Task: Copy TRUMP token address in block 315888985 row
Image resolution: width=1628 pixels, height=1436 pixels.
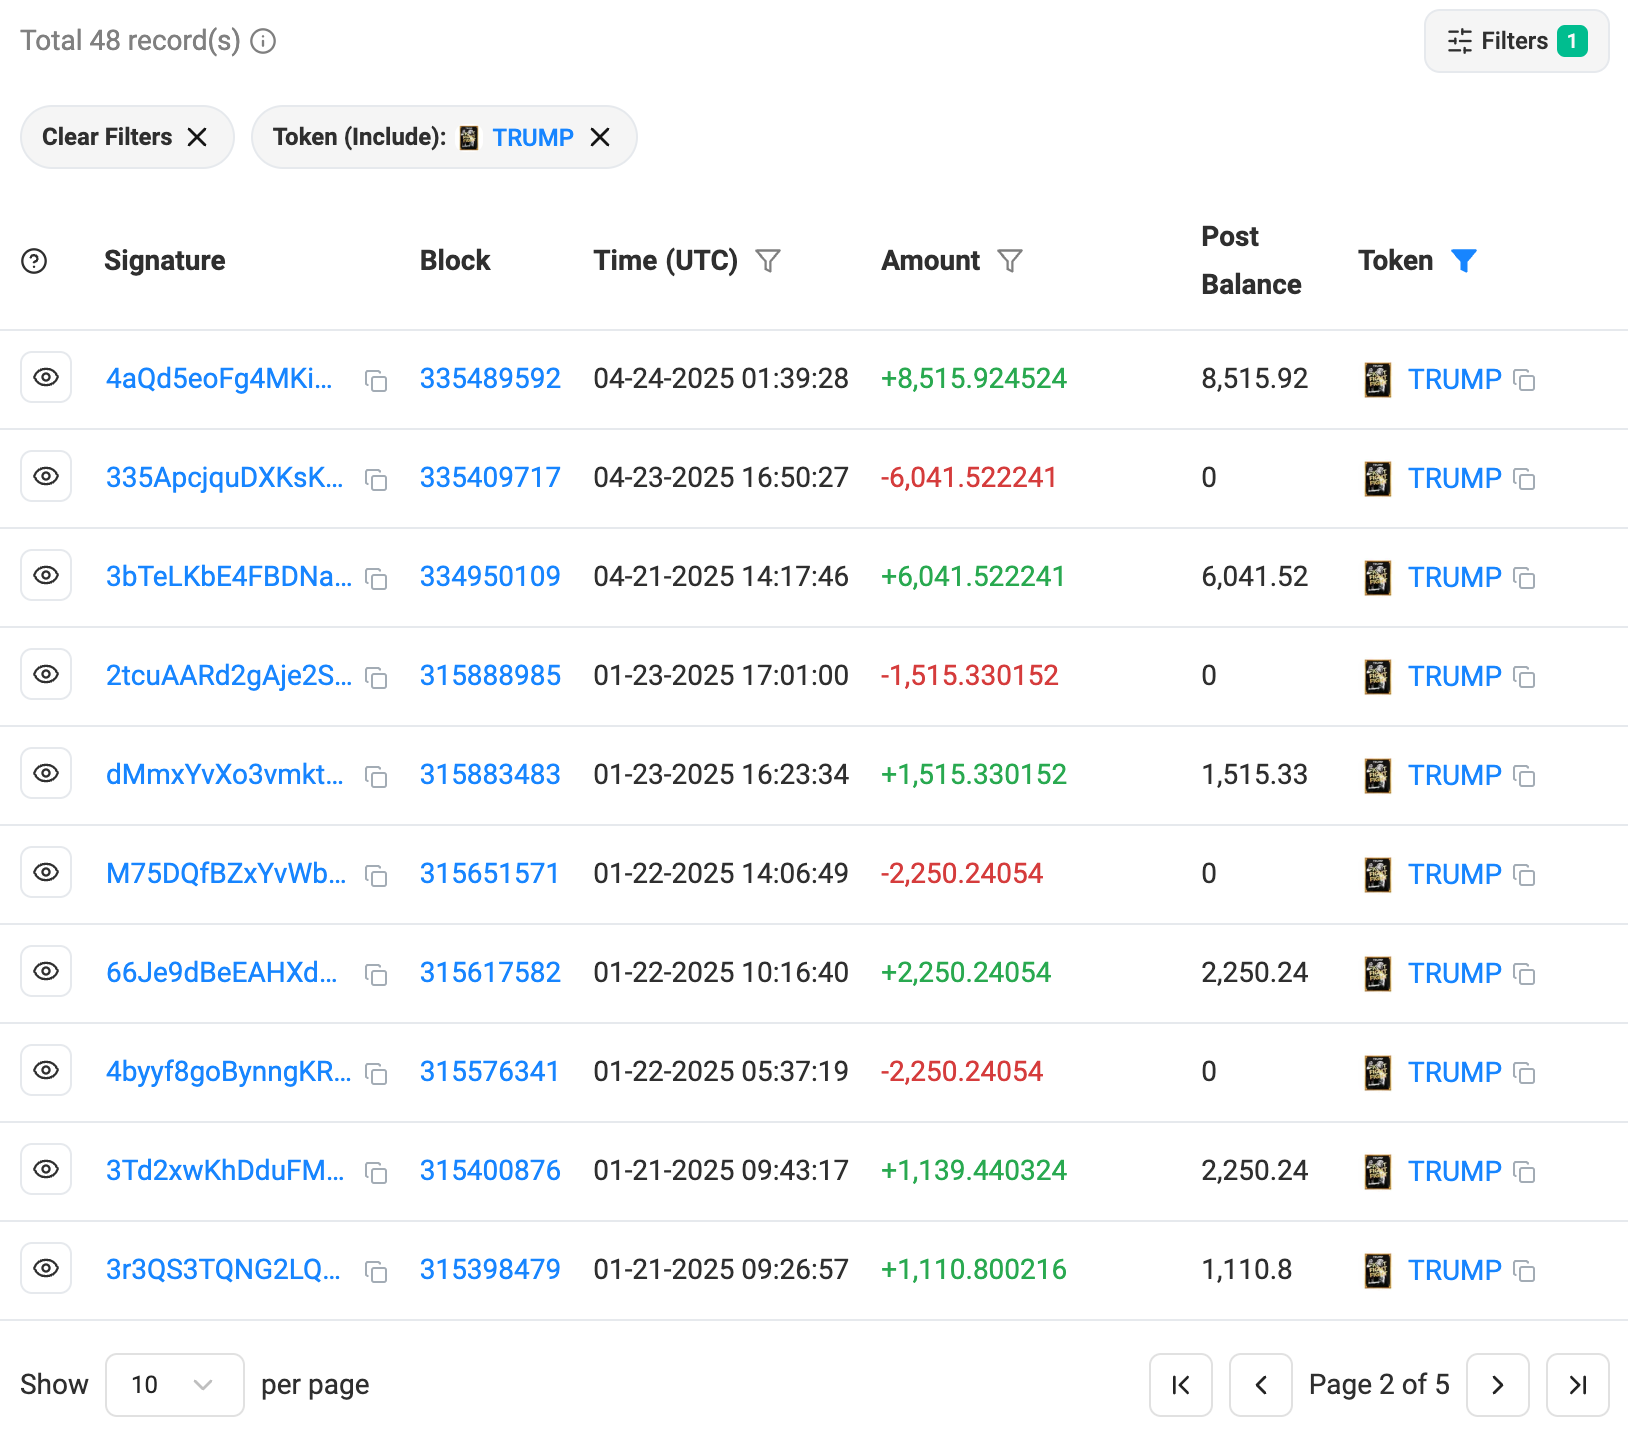Action: [x=1524, y=677]
